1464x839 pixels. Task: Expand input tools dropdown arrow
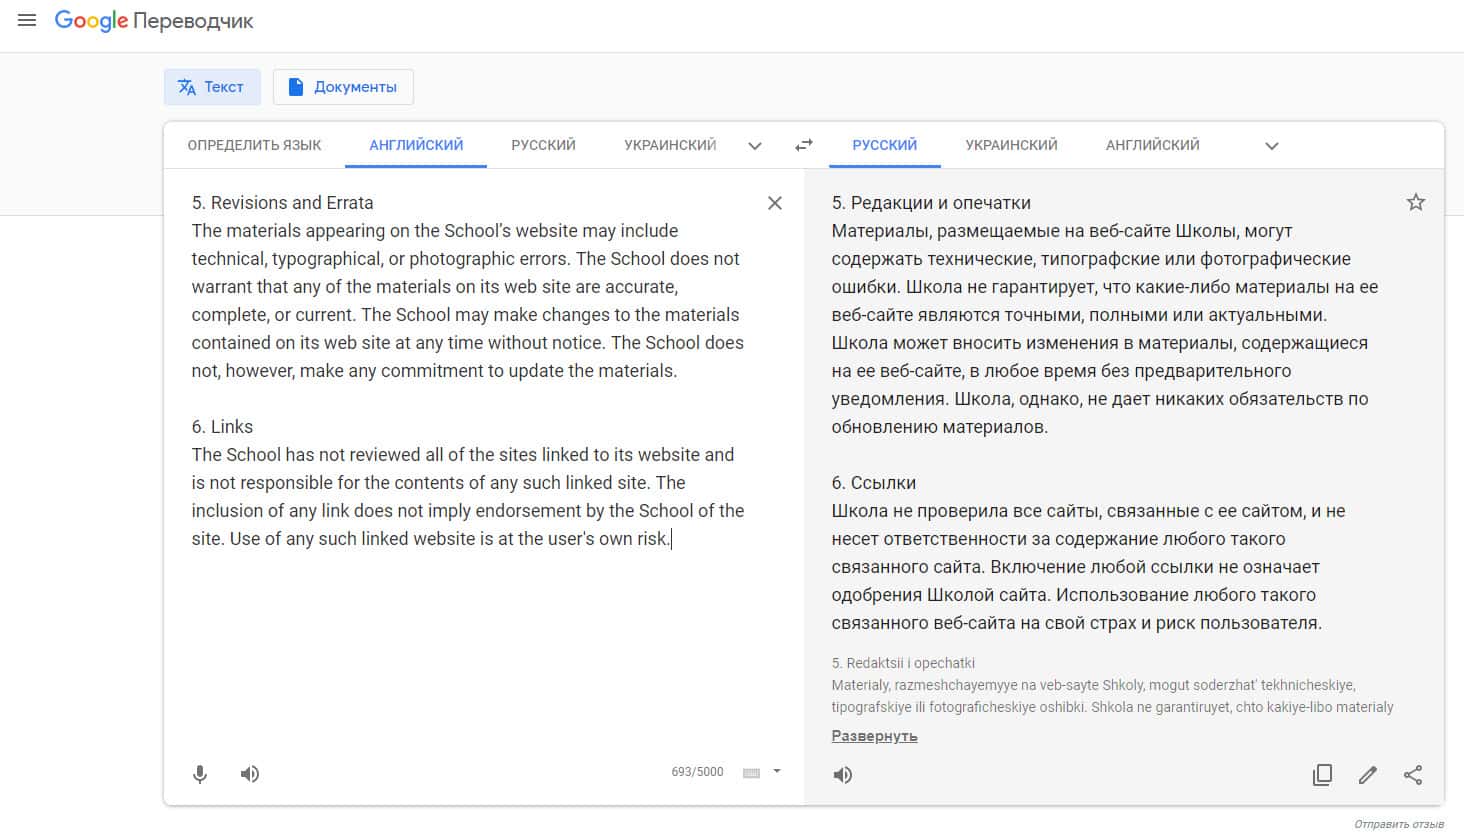[777, 772]
